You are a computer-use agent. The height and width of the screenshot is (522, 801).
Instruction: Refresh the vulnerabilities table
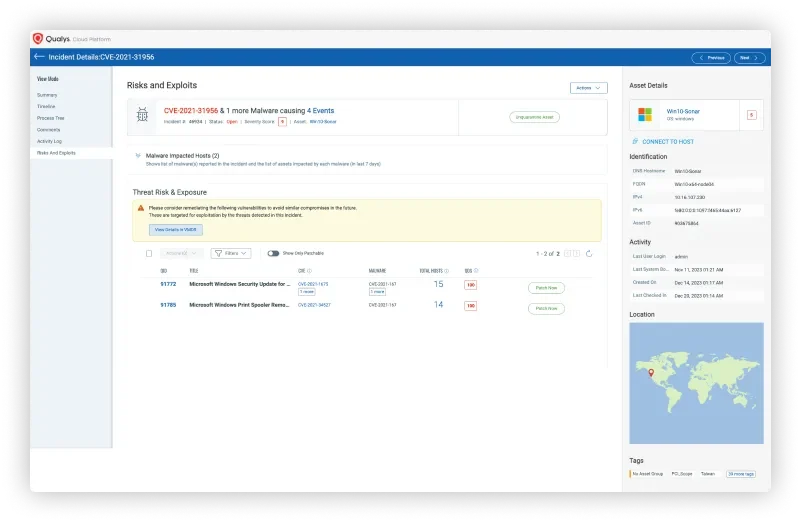[x=589, y=253]
